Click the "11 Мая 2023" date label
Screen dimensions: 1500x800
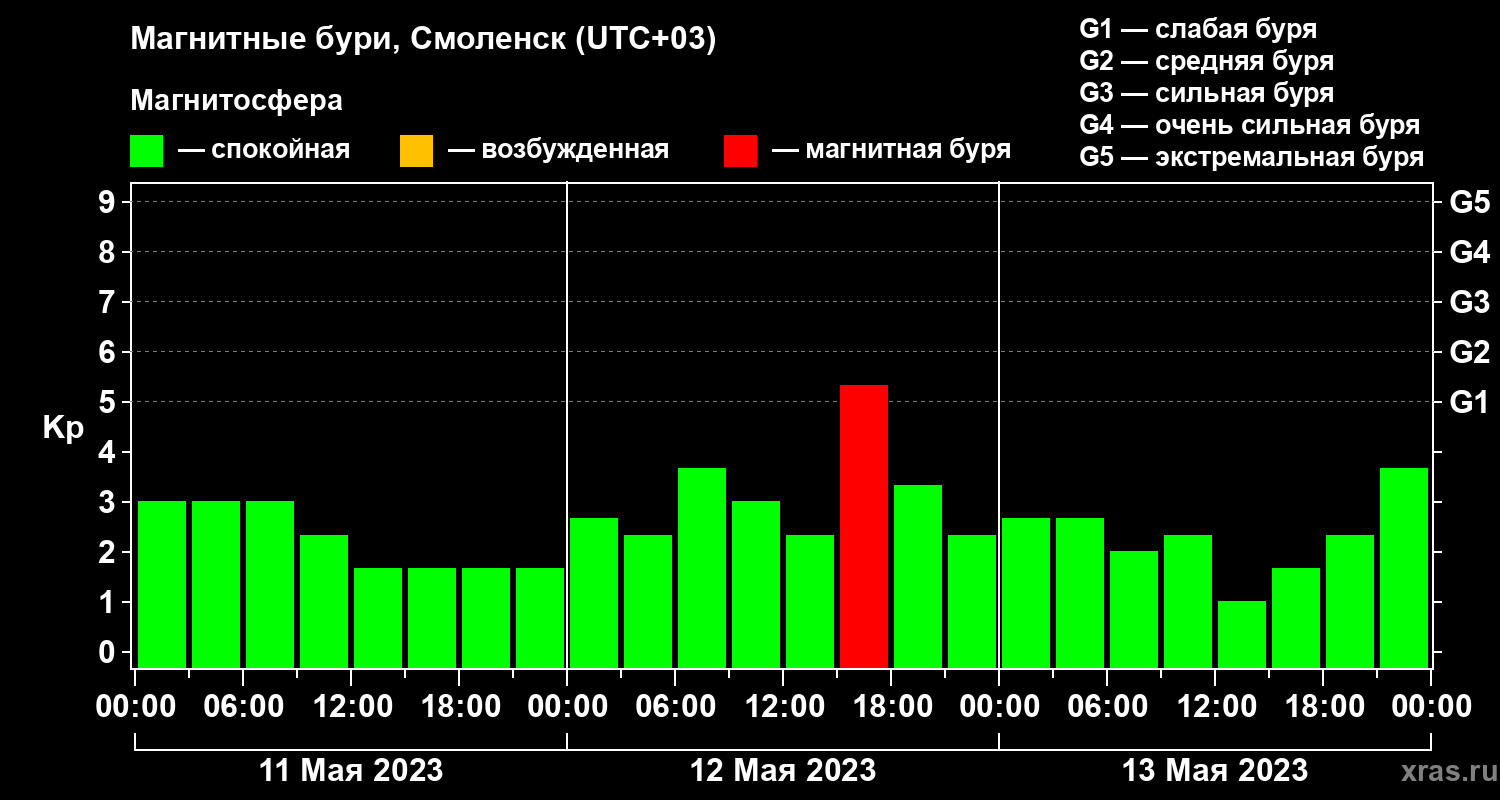click(x=351, y=770)
